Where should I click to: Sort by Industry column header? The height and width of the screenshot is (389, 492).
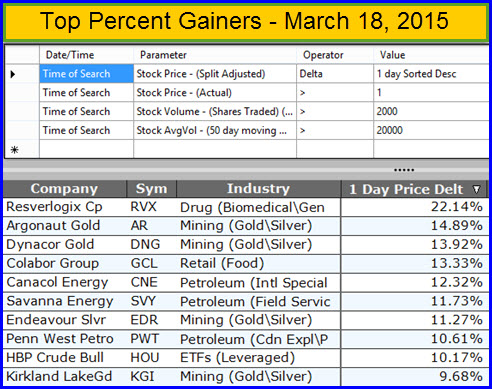(258, 189)
